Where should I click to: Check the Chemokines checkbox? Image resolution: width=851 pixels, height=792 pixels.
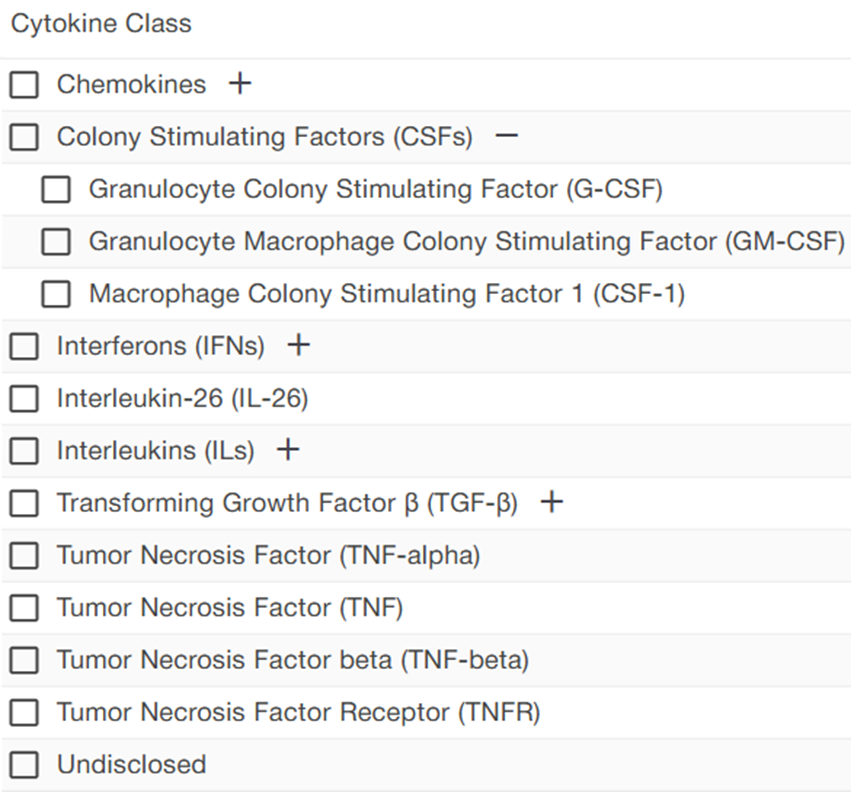(24, 85)
